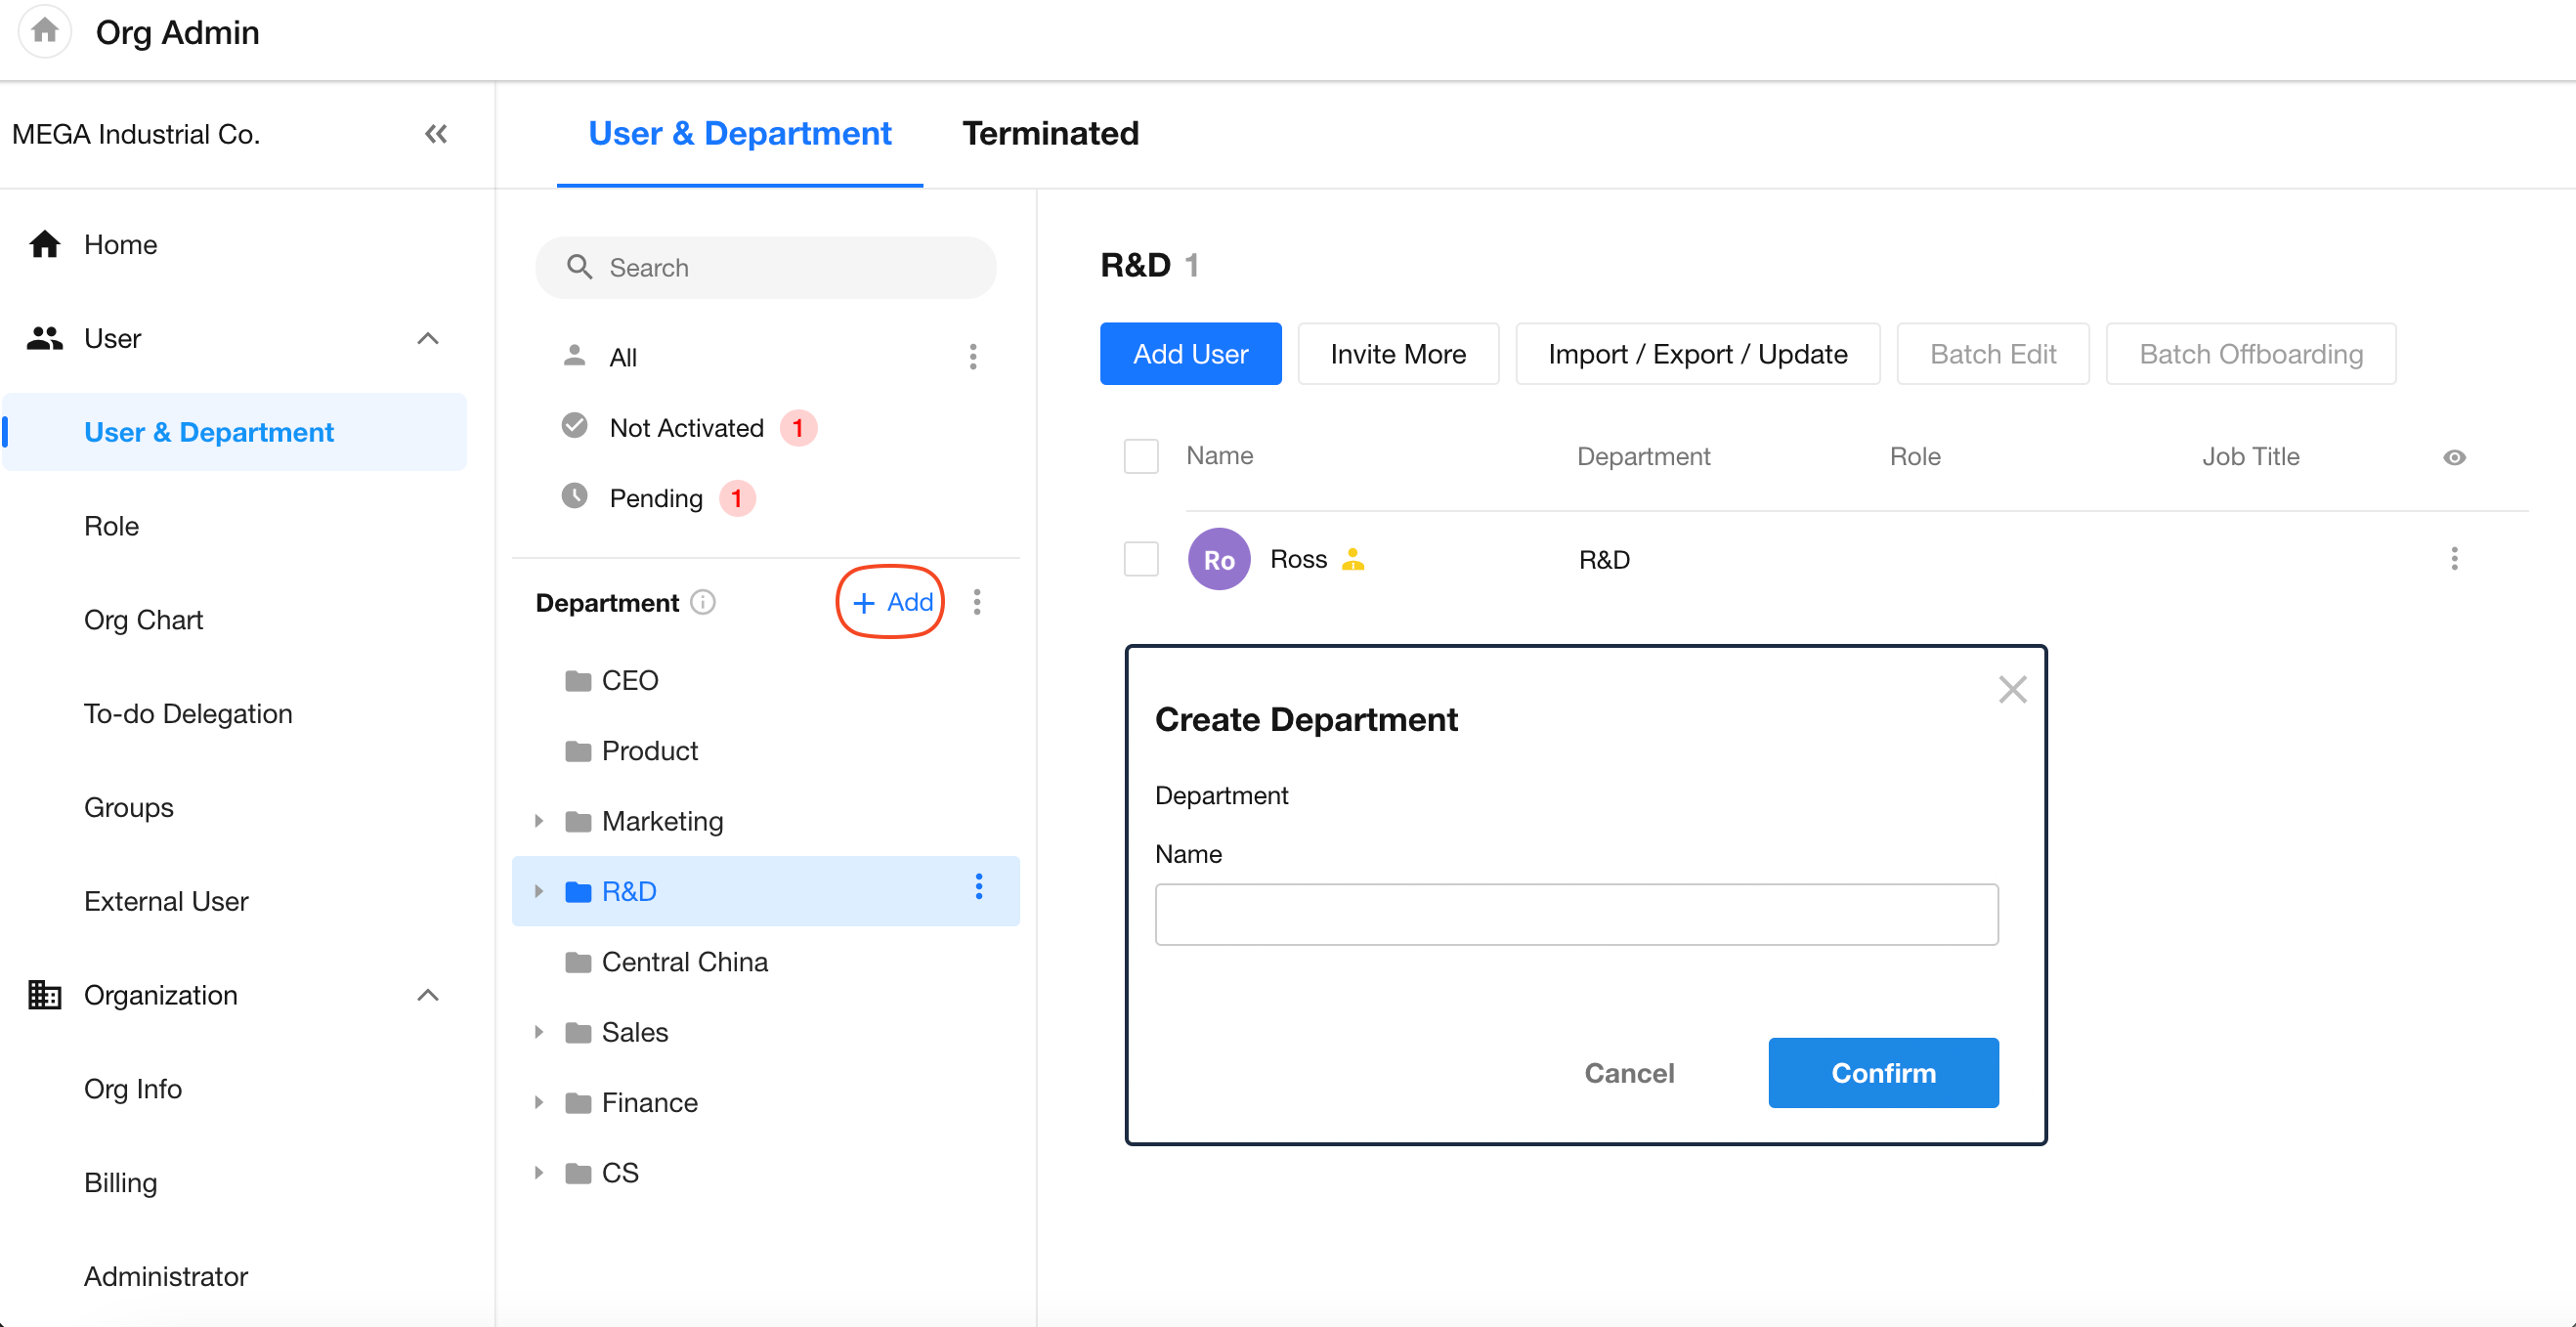Click the Department info icon

tap(703, 602)
